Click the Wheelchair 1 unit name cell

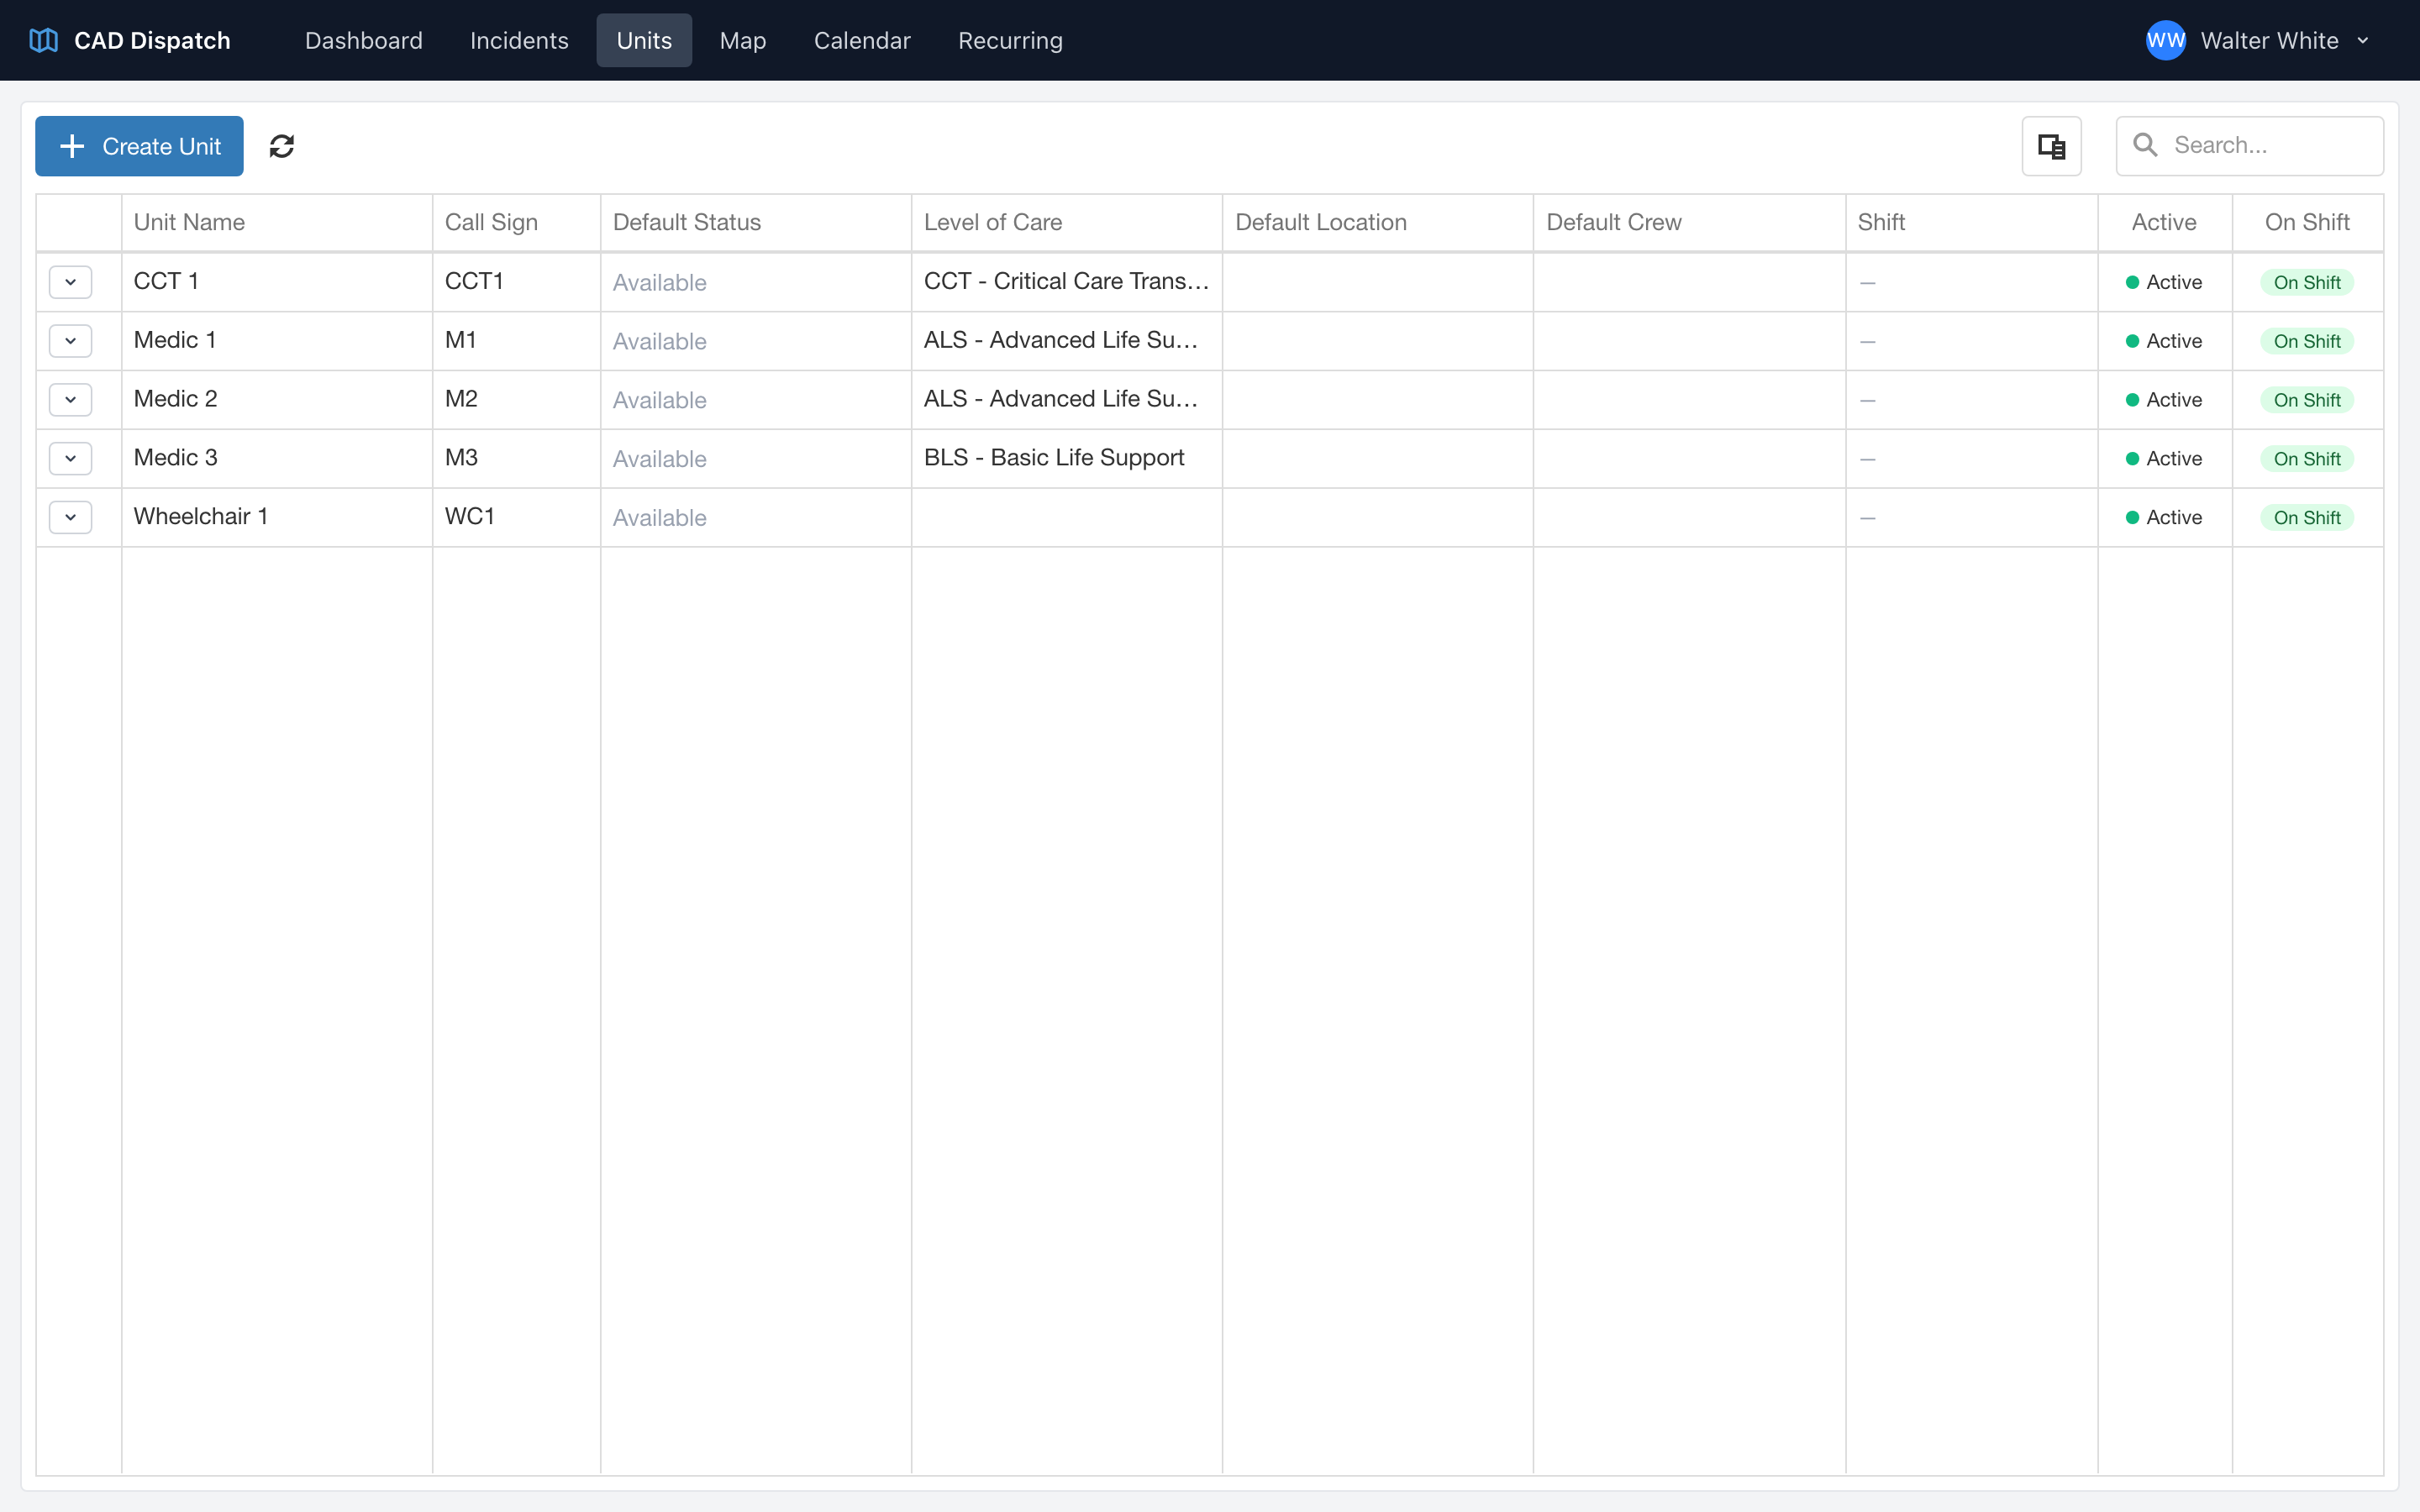277,517
